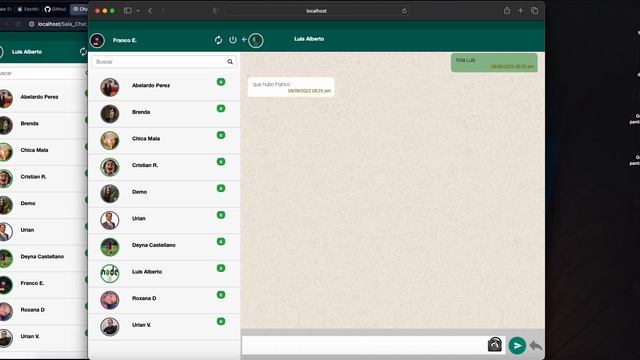Click the 'hola Luis' sent message bubble
The height and width of the screenshot is (360, 640).
point(494,63)
